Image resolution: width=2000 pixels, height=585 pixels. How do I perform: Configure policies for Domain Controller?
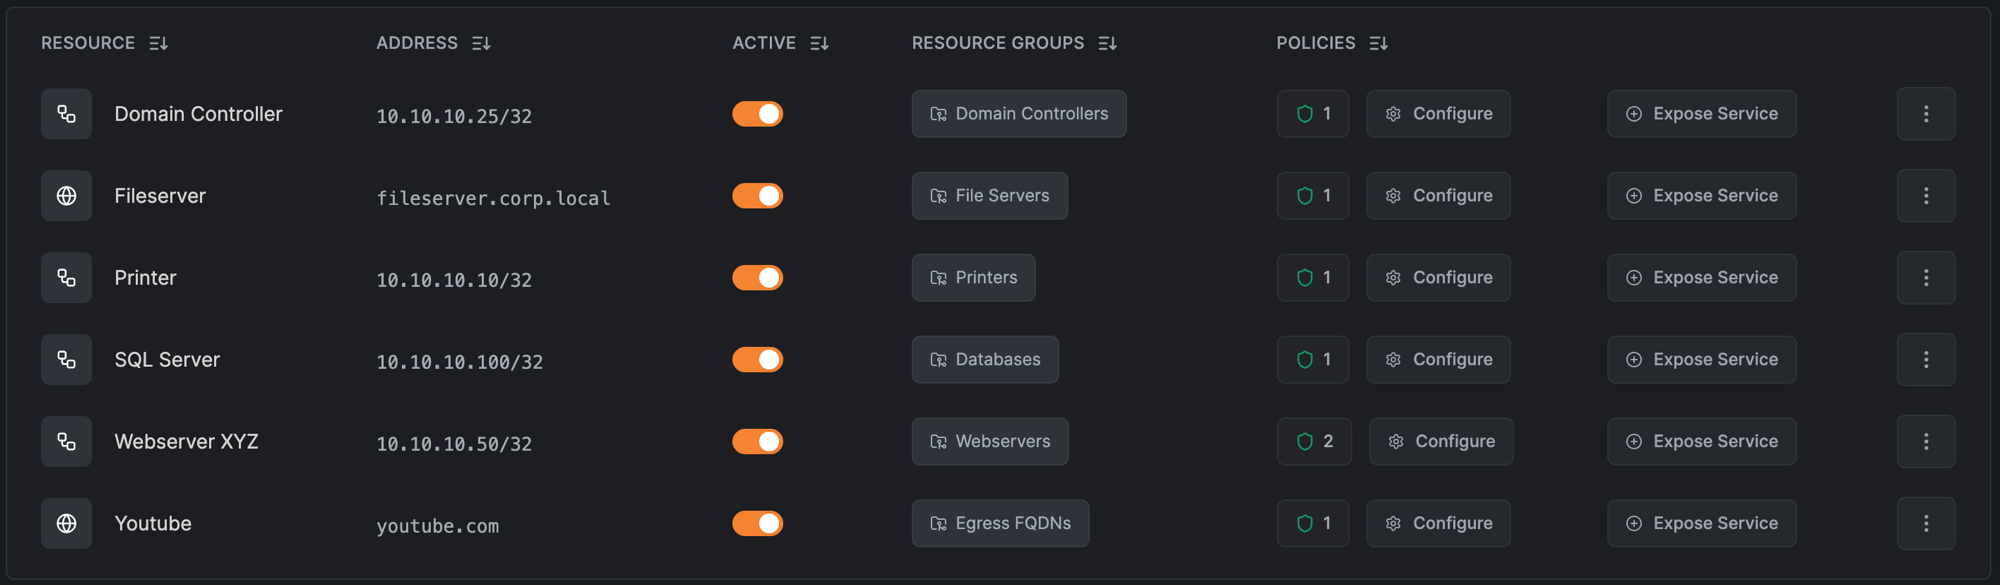pos(1438,114)
